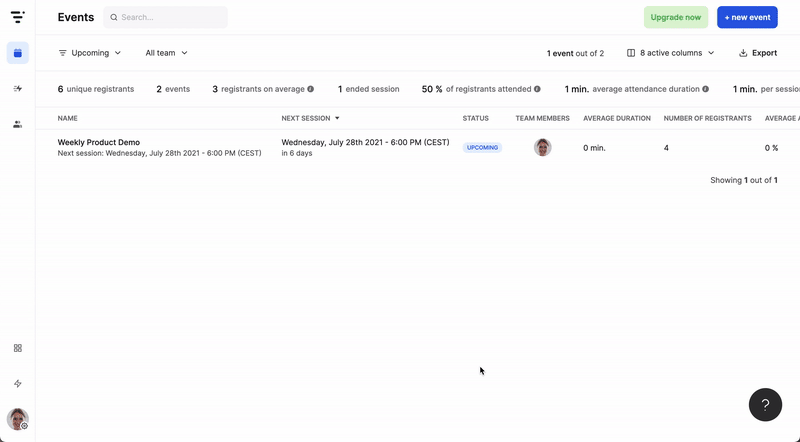This screenshot has height=442, width=800.
Task: Open the All team dropdown
Action: [x=166, y=53]
